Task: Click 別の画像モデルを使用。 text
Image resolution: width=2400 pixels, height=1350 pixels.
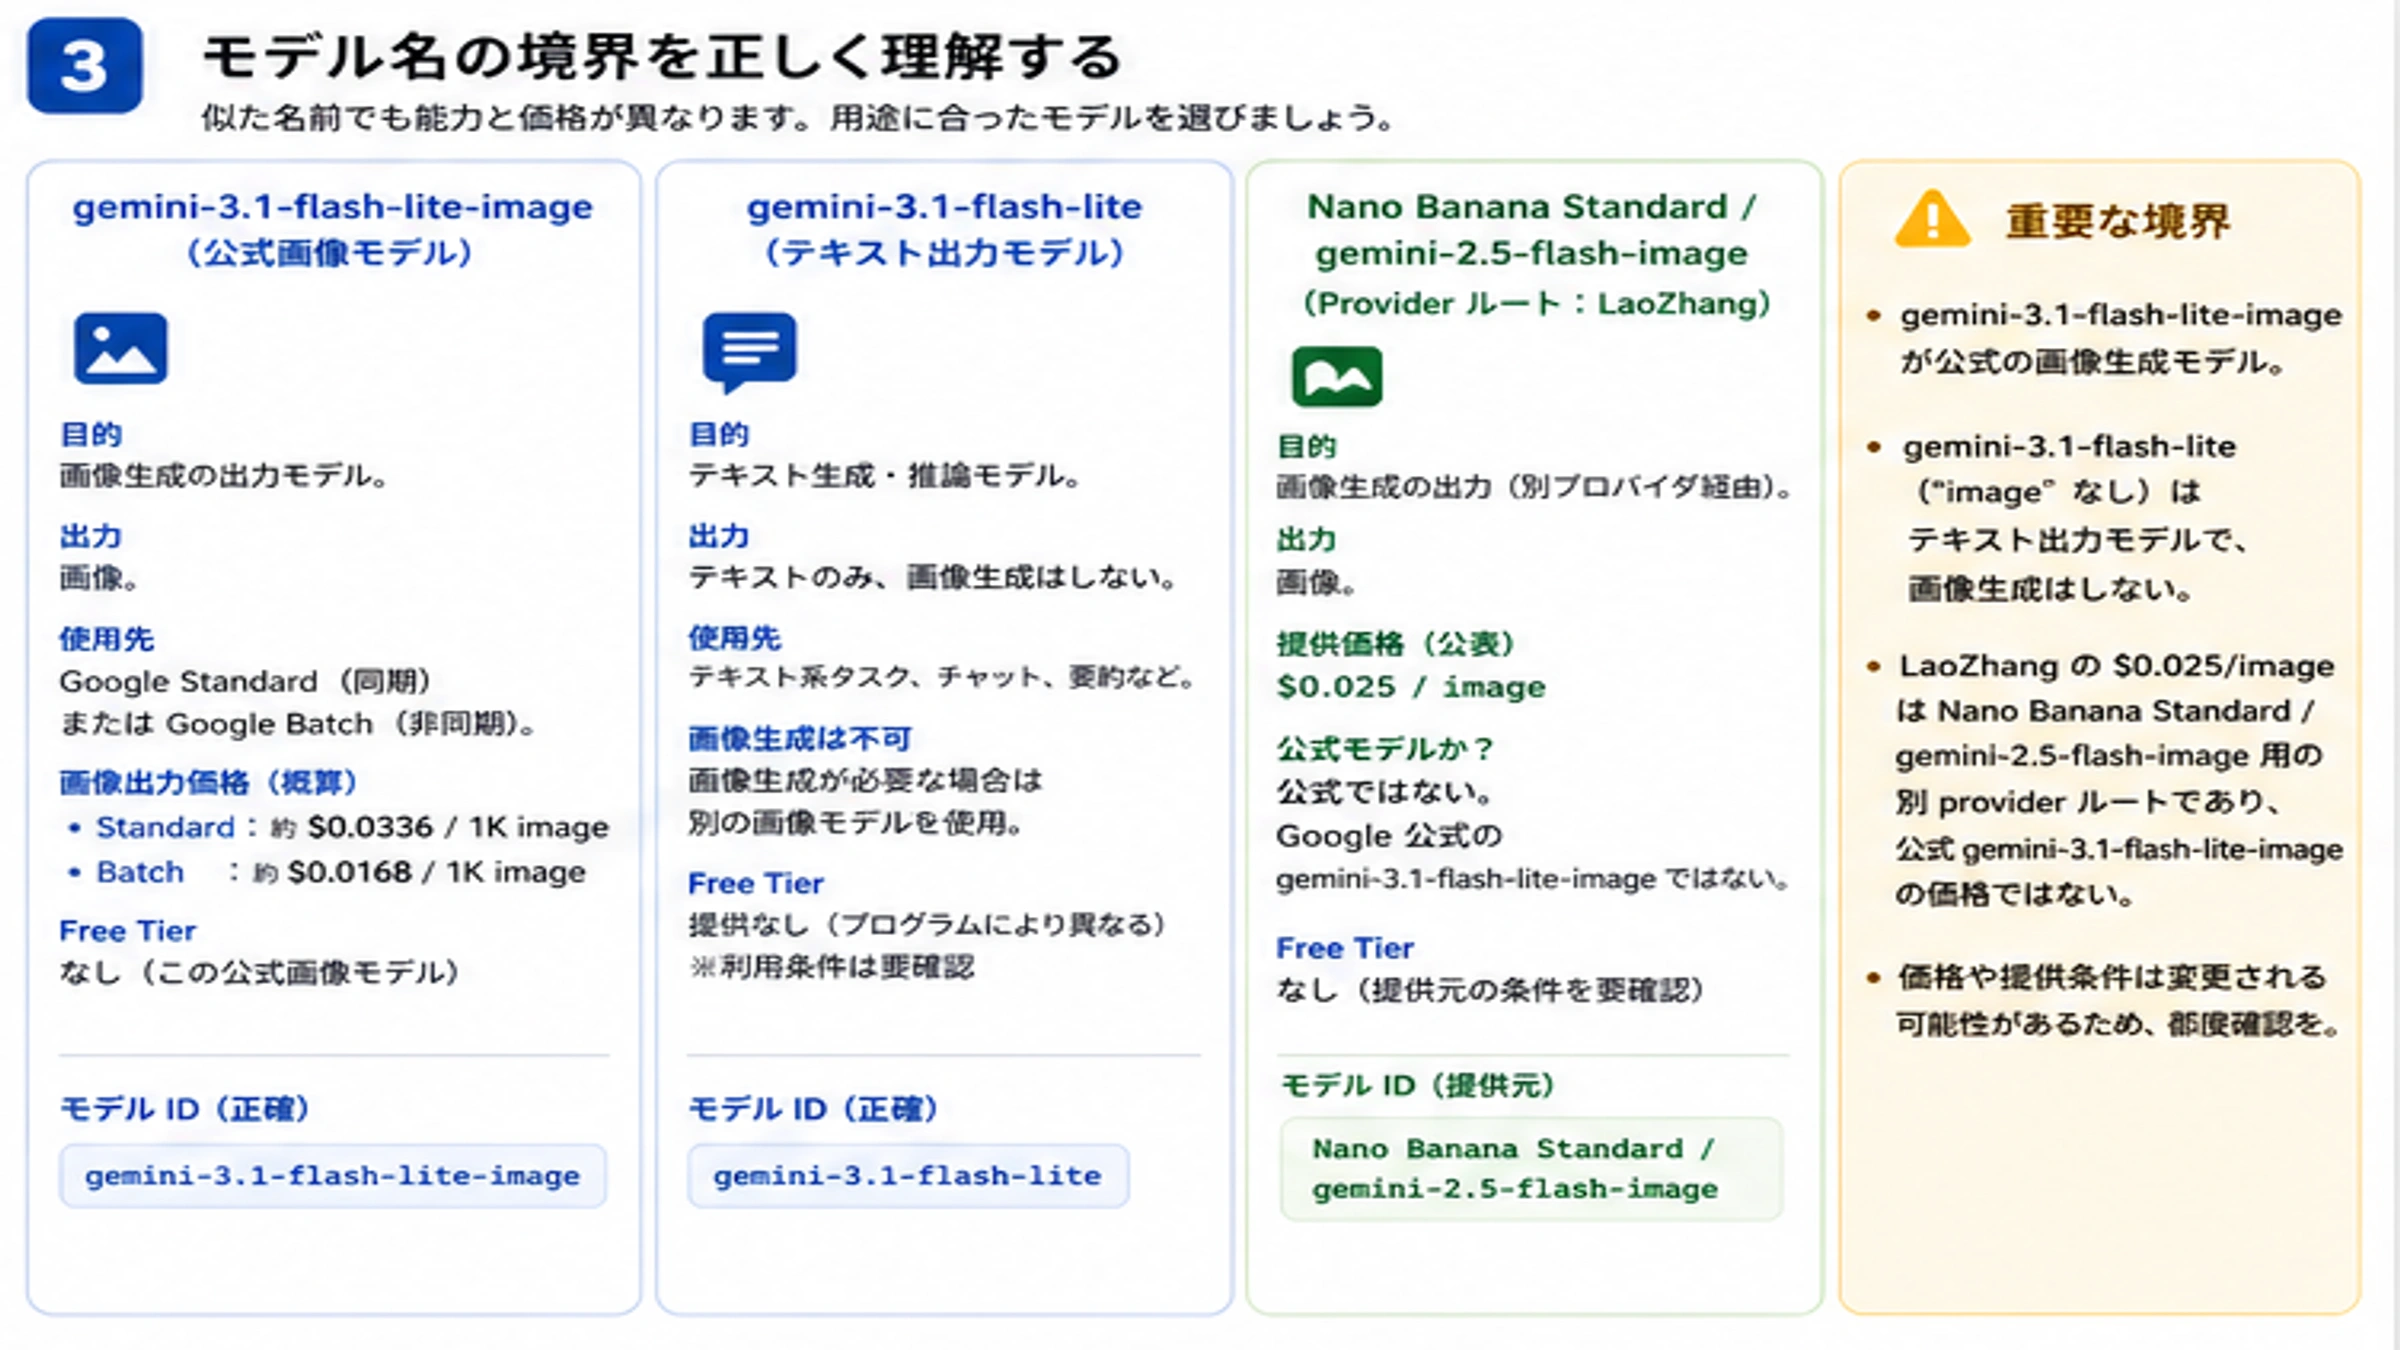Action: coord(856,823)
